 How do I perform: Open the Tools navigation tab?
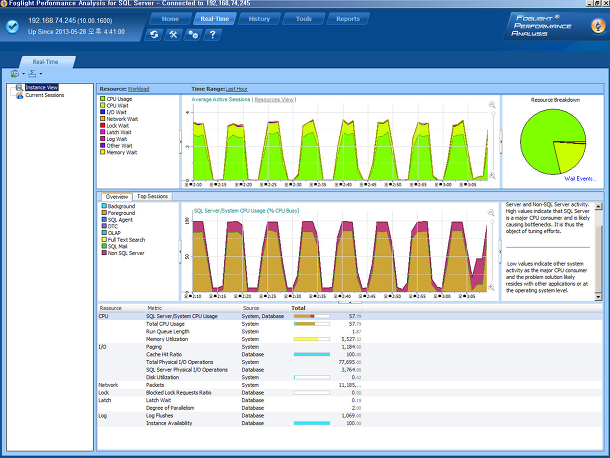pos(303,19)
